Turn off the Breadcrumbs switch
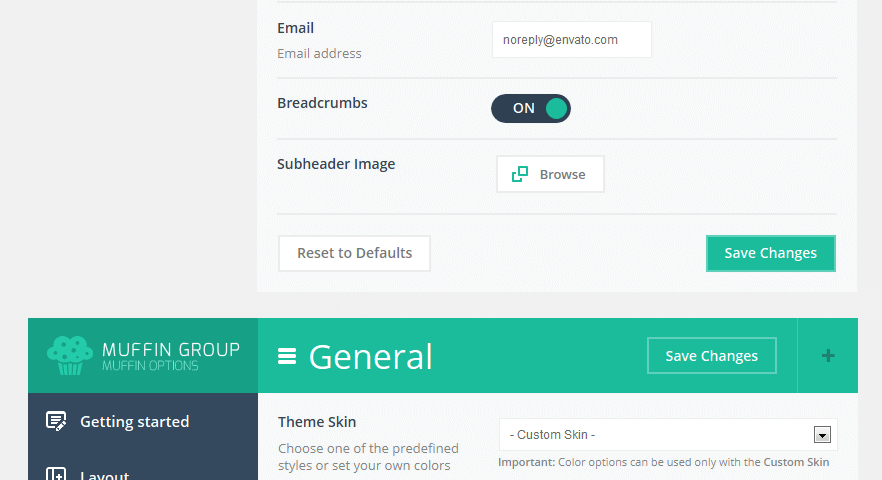Image resolution: width=882 pixels, height=480 pixels. [x=530, y=108]
